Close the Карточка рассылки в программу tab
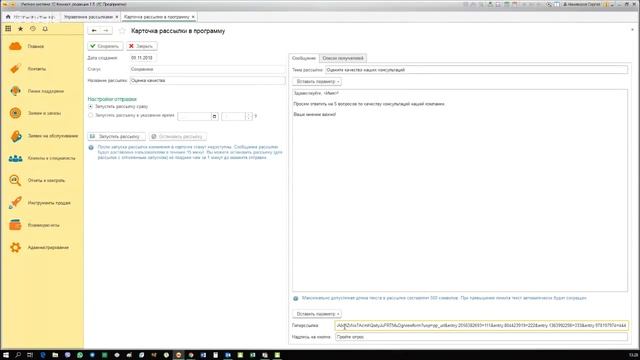Screen dimensions: 640x360 point(193,17)
